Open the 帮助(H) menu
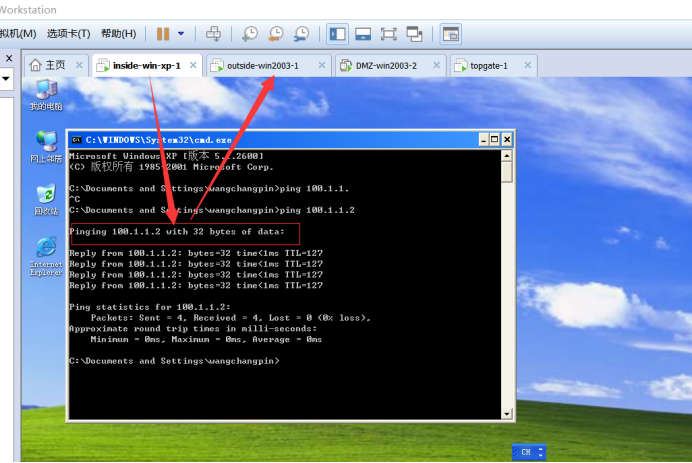Screen dimensions: 692x463 click(x=119, y=34)
